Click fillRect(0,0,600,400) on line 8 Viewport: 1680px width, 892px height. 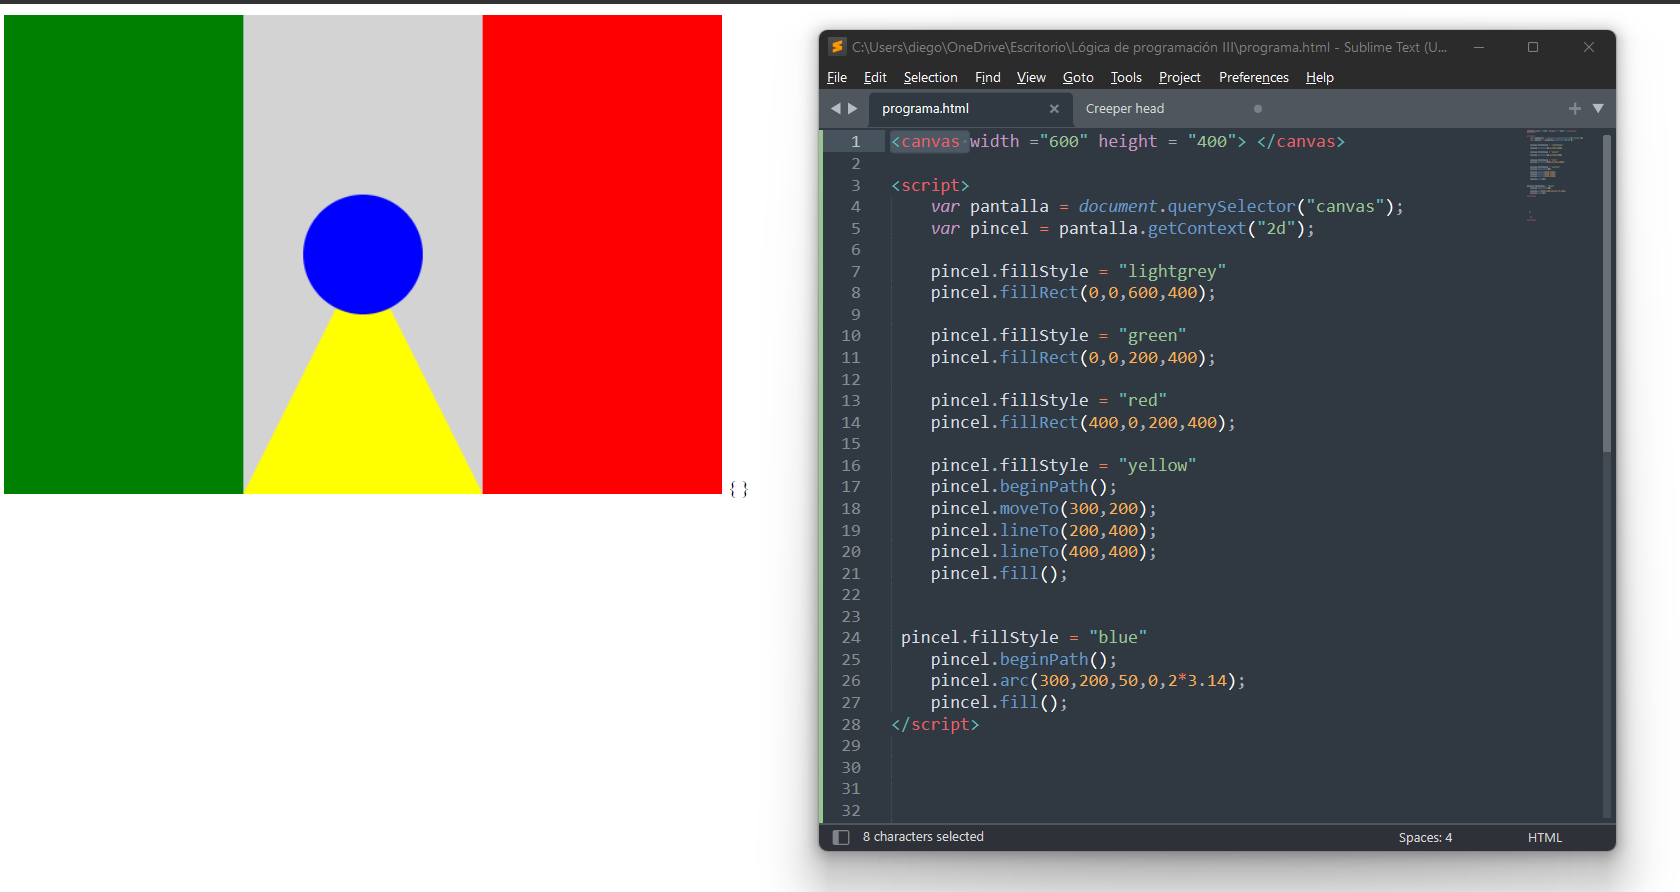1103,293
